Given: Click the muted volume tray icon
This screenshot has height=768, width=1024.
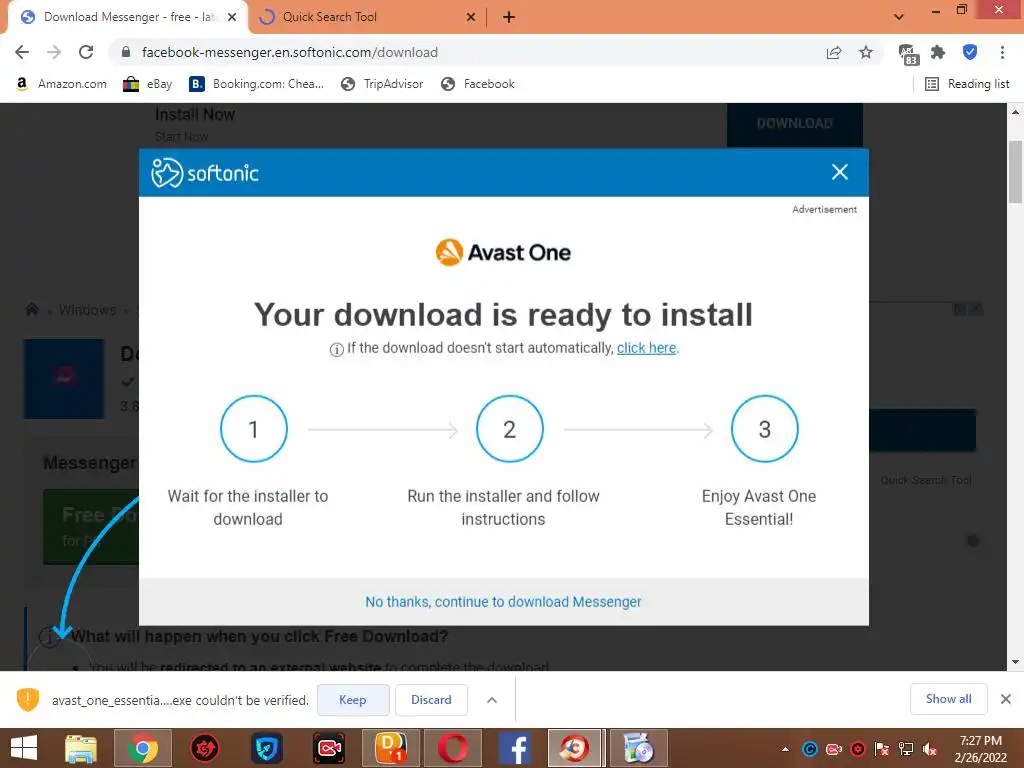Looking at the screenshot, I should [930, 749].
